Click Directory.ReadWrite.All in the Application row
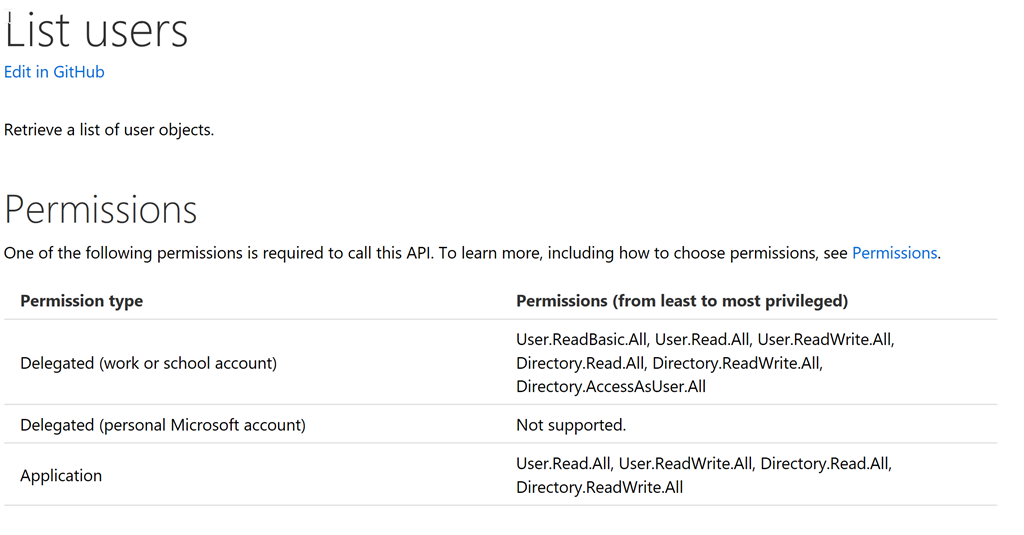Screen dimensions: 1024x535 tap(600, 487)
